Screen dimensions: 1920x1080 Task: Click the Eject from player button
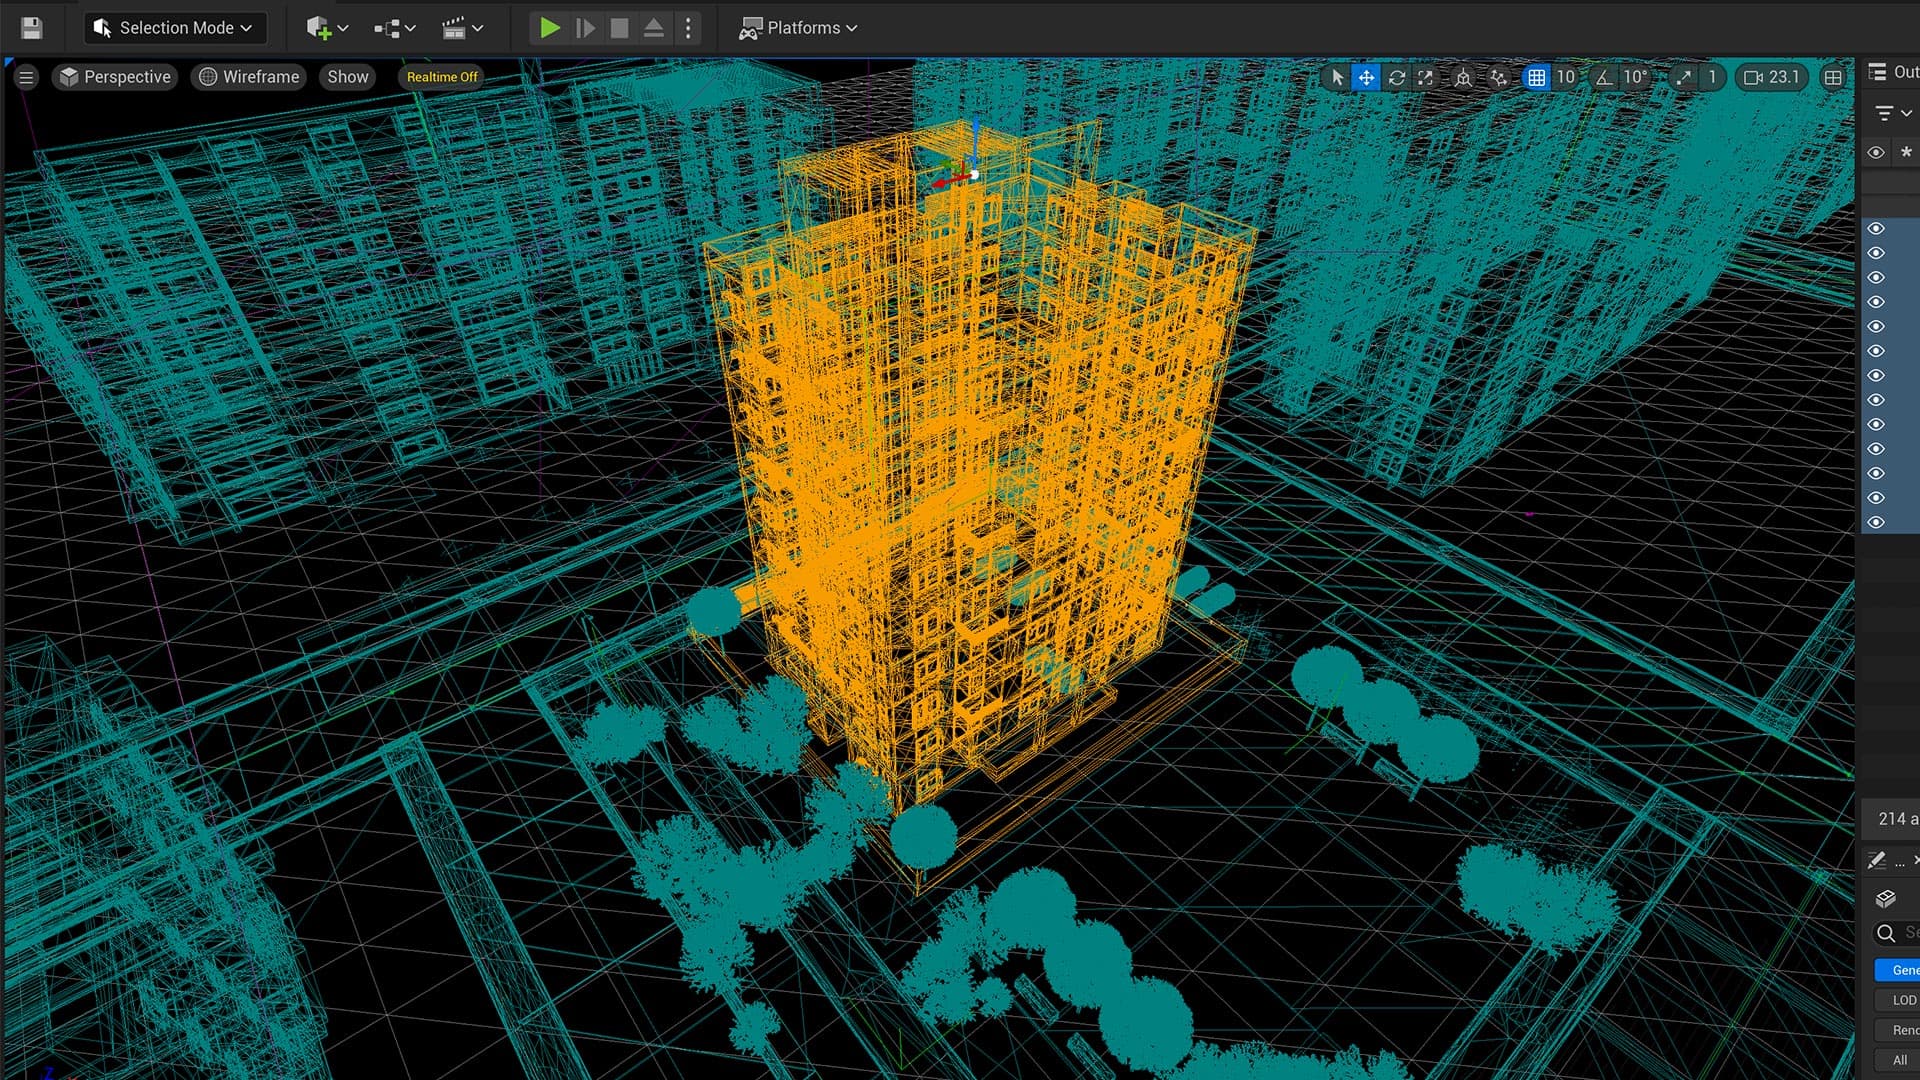654,28
